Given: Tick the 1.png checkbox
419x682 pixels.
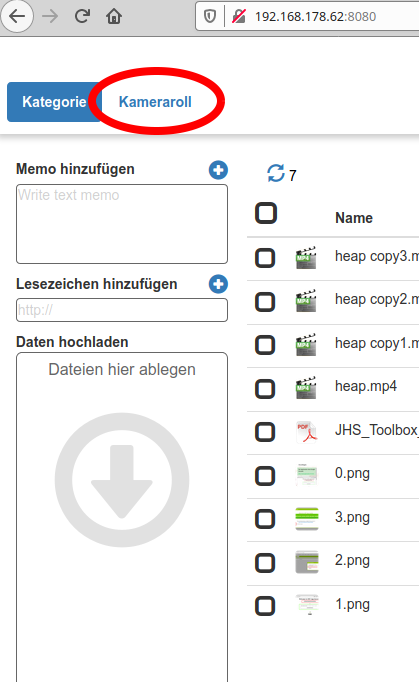Looking at the screenshot, I should point(265,606).
